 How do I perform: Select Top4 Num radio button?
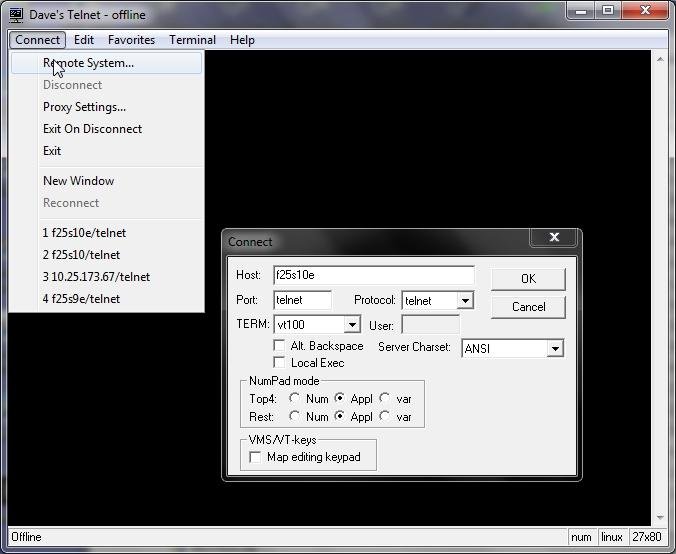294,398
